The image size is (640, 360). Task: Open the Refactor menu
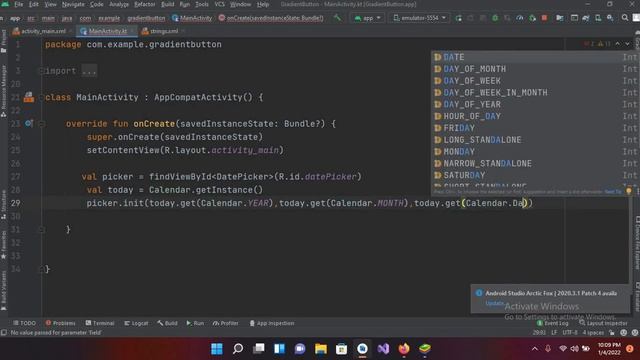click(144, 4)
